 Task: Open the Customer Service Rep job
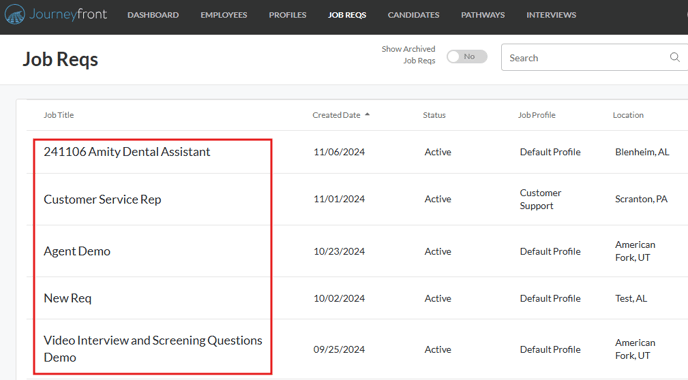coord(102,199)
